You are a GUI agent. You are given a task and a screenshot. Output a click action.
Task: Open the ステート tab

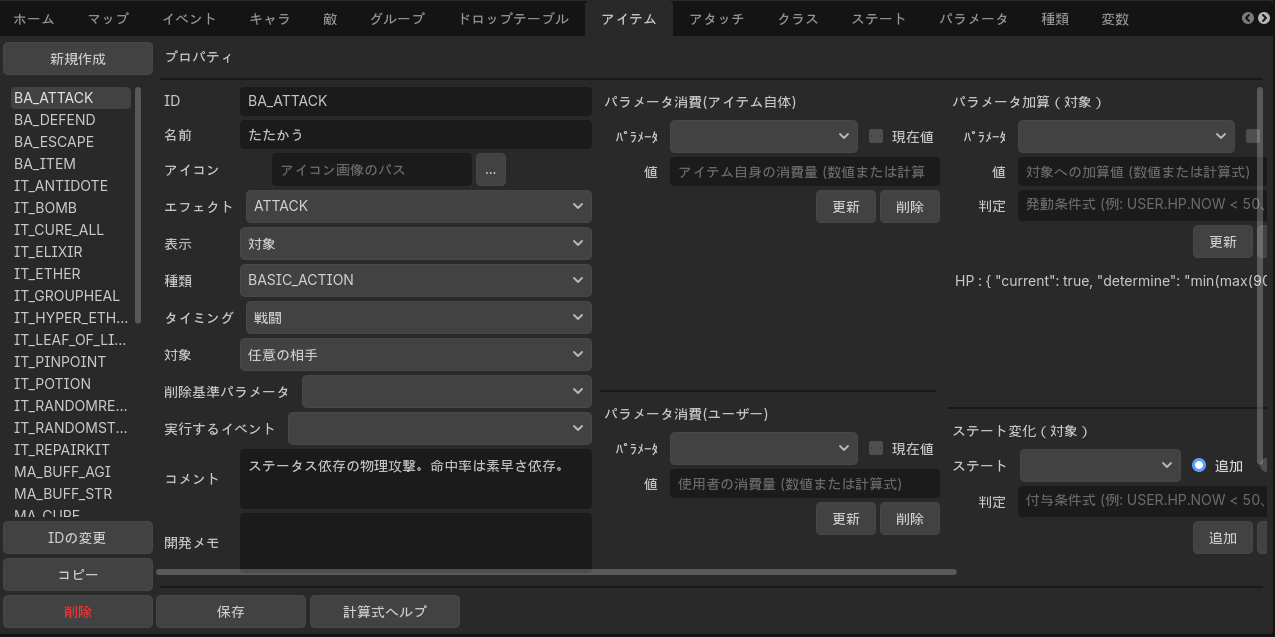[879, 18]
